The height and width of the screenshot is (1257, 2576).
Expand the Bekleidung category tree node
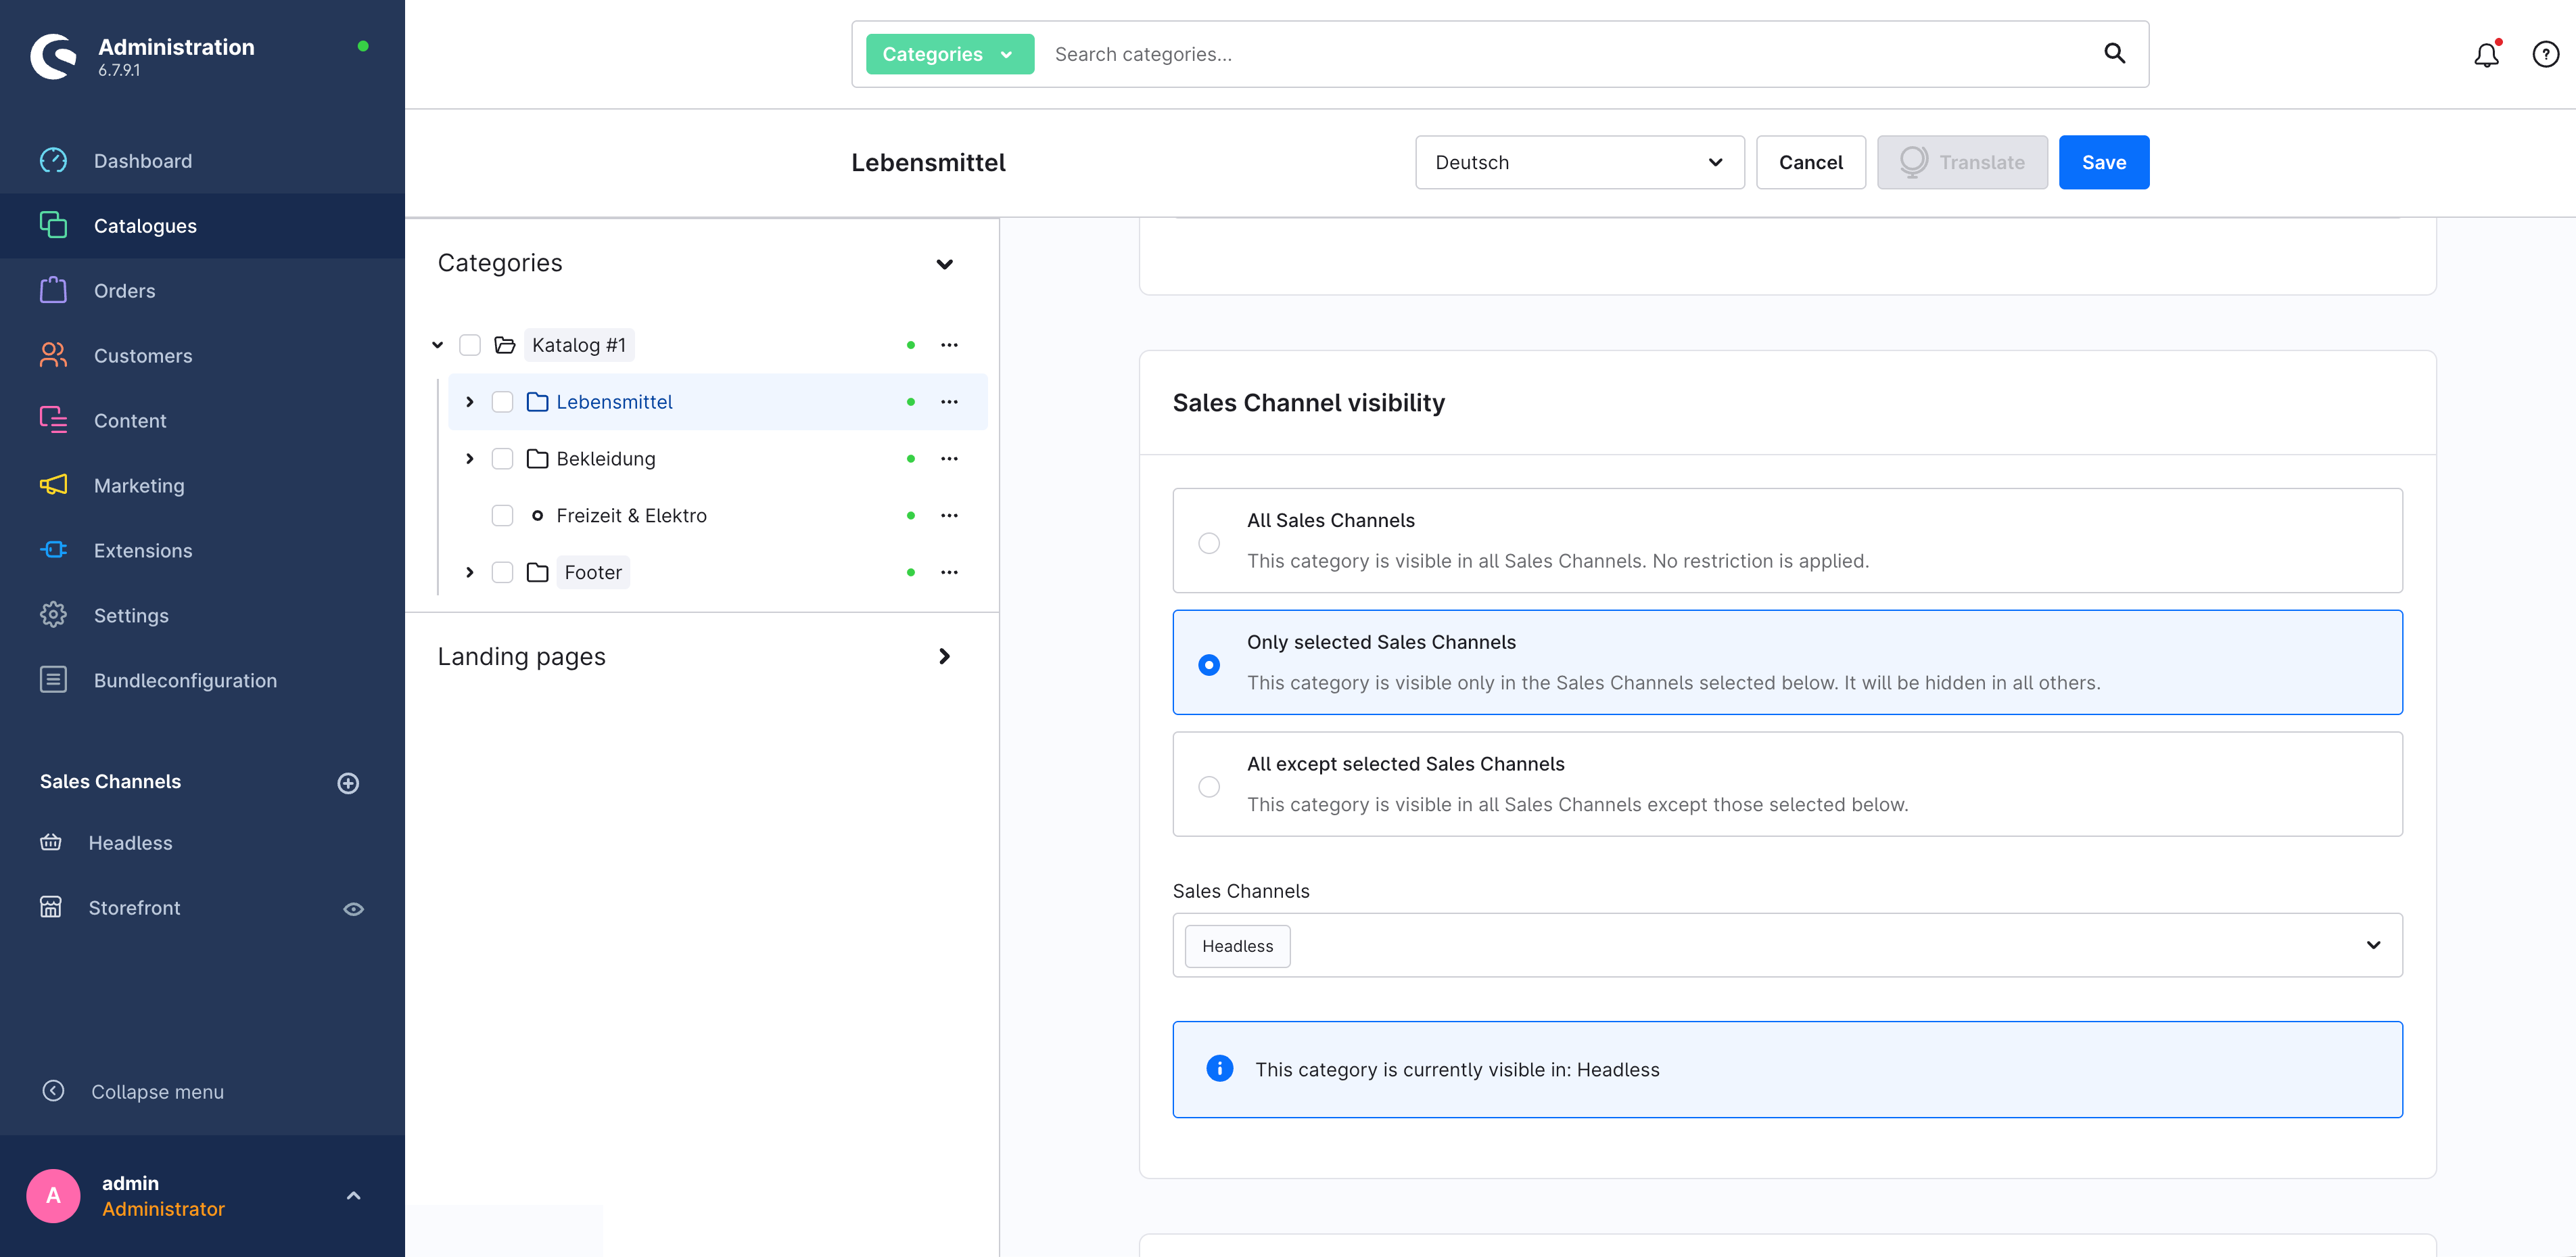pos(470,459)
